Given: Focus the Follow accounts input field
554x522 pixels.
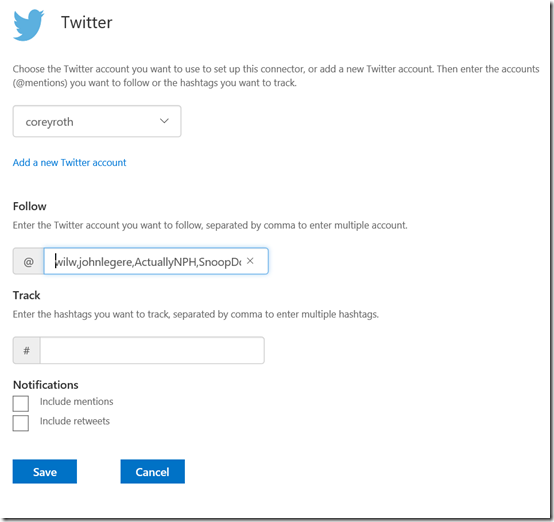Looking at the screenshot, I should point(156,261).
